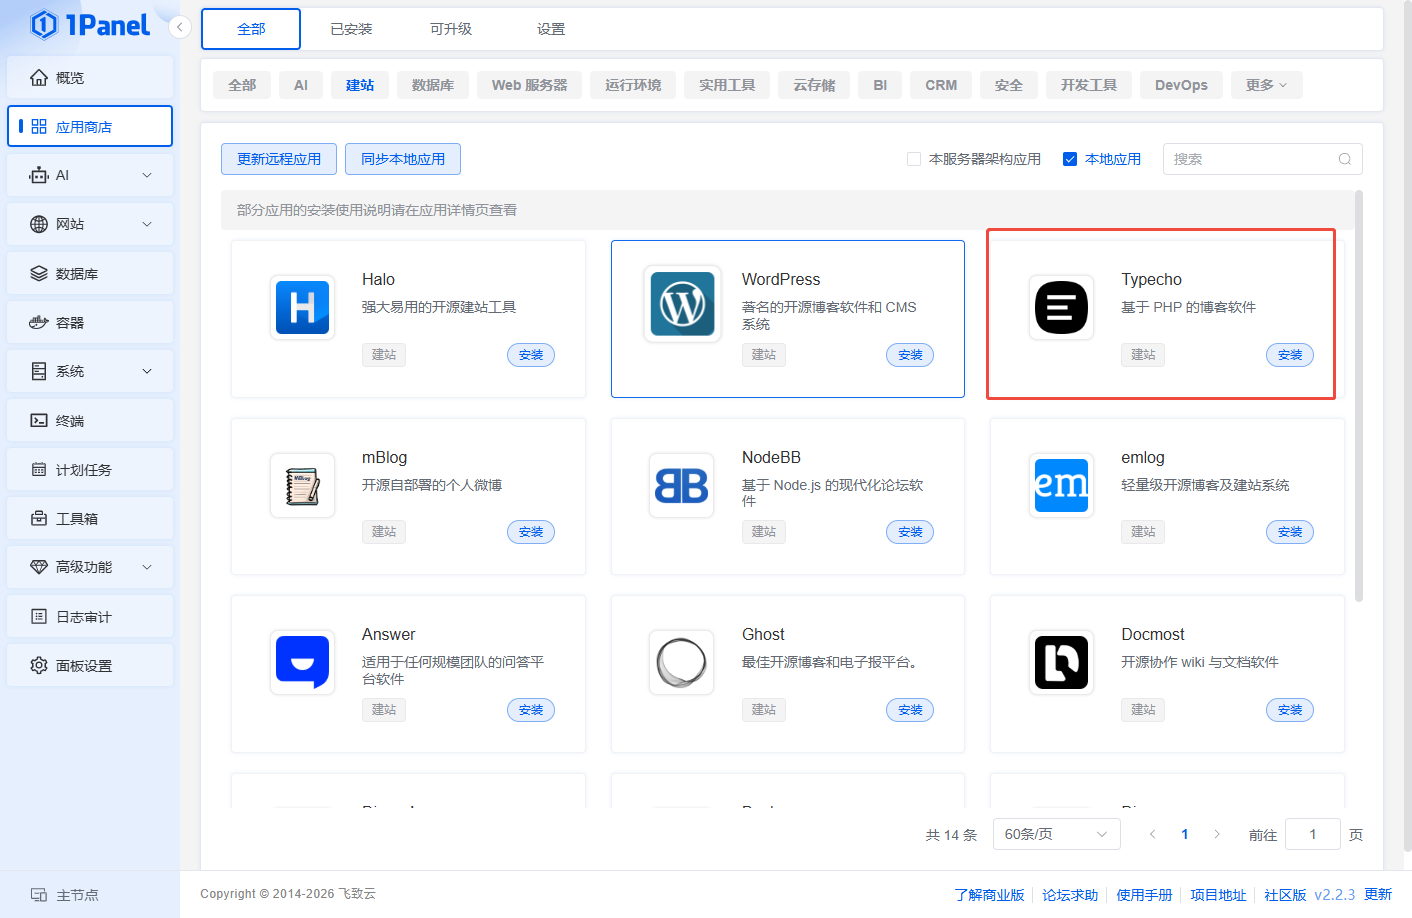The image size is (1412, 918).
Task: Install the Ghost app
Action: (x=910, y=710)
